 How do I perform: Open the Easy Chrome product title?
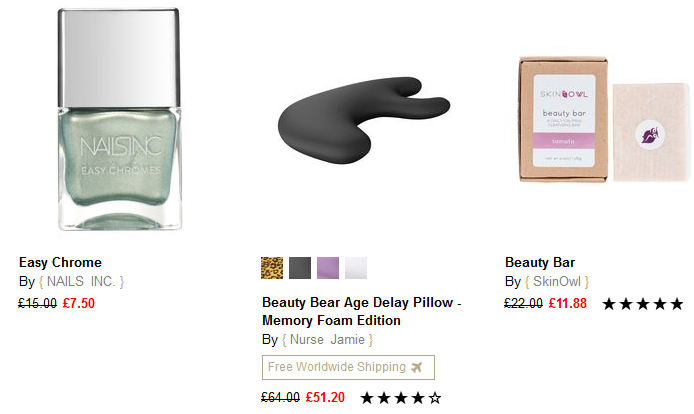coord(60,263)
